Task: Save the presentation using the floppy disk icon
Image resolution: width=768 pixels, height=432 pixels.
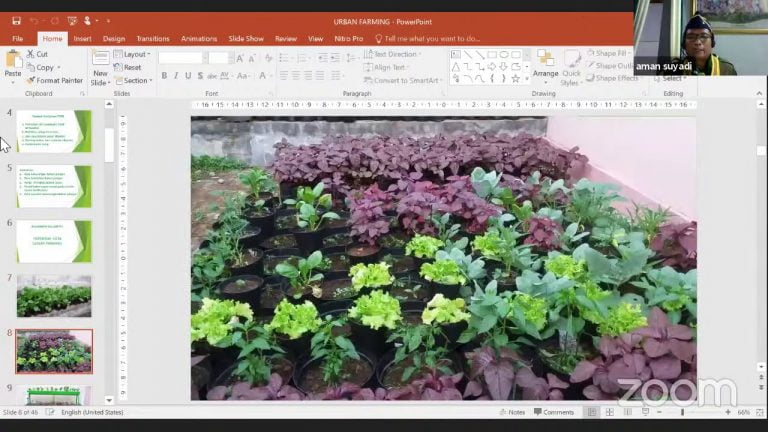Action: (x=16, y=21)
